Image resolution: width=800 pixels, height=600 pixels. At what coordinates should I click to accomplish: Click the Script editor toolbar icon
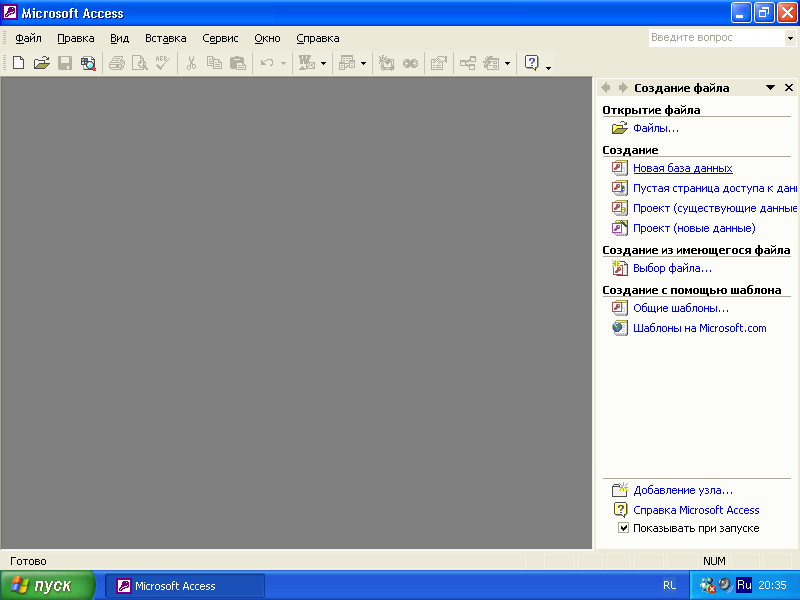(x=410, y=63)
